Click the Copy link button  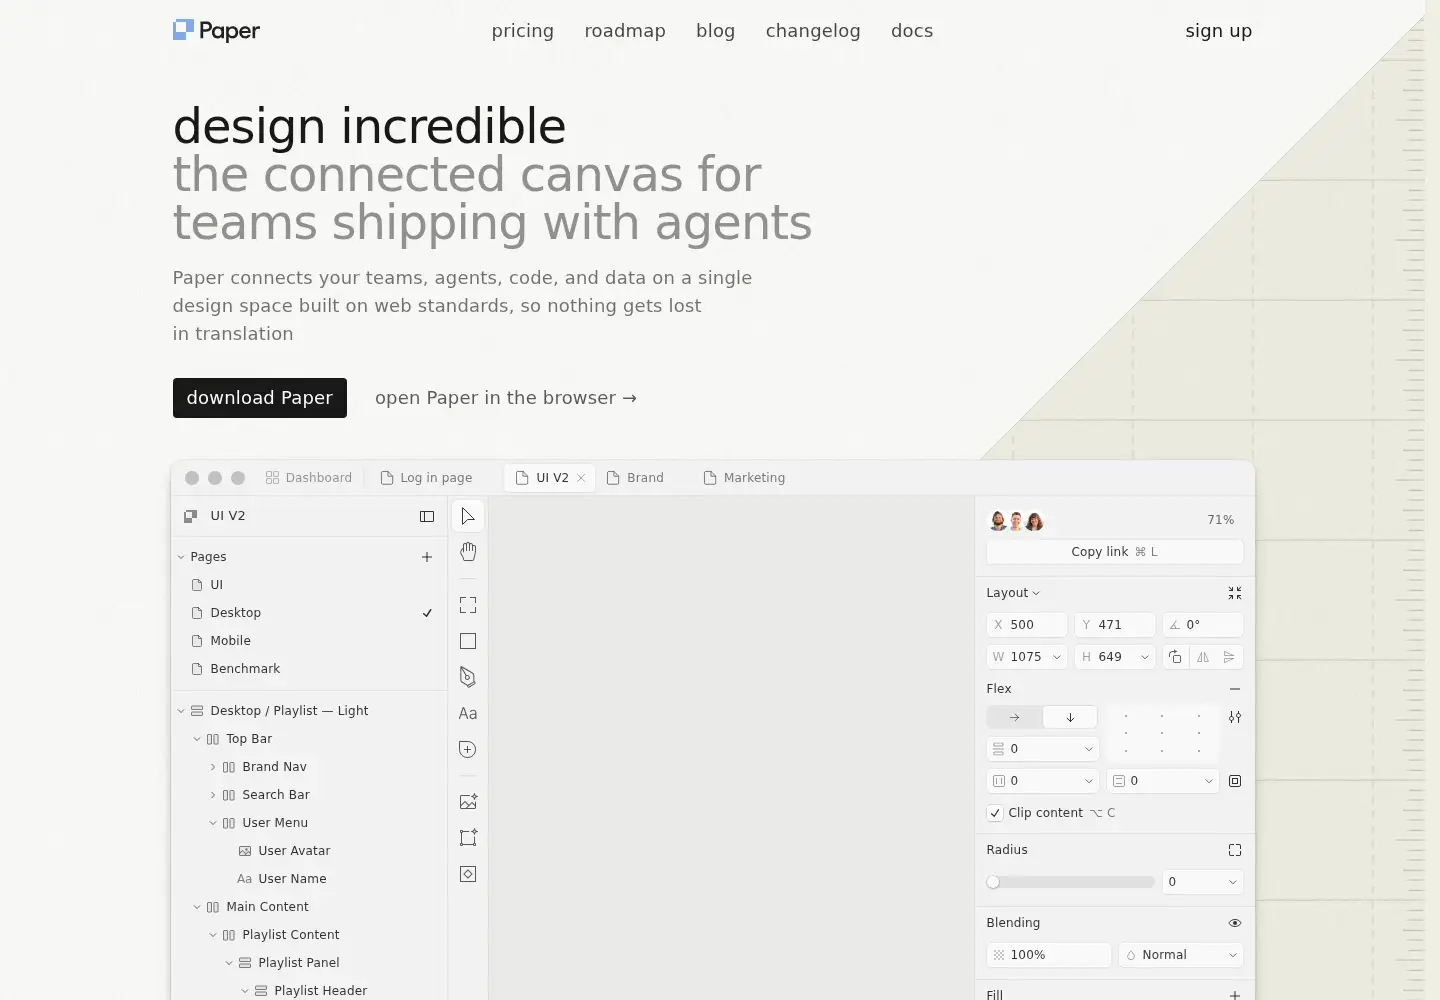pyautogui.click(x=1115, y=552)
